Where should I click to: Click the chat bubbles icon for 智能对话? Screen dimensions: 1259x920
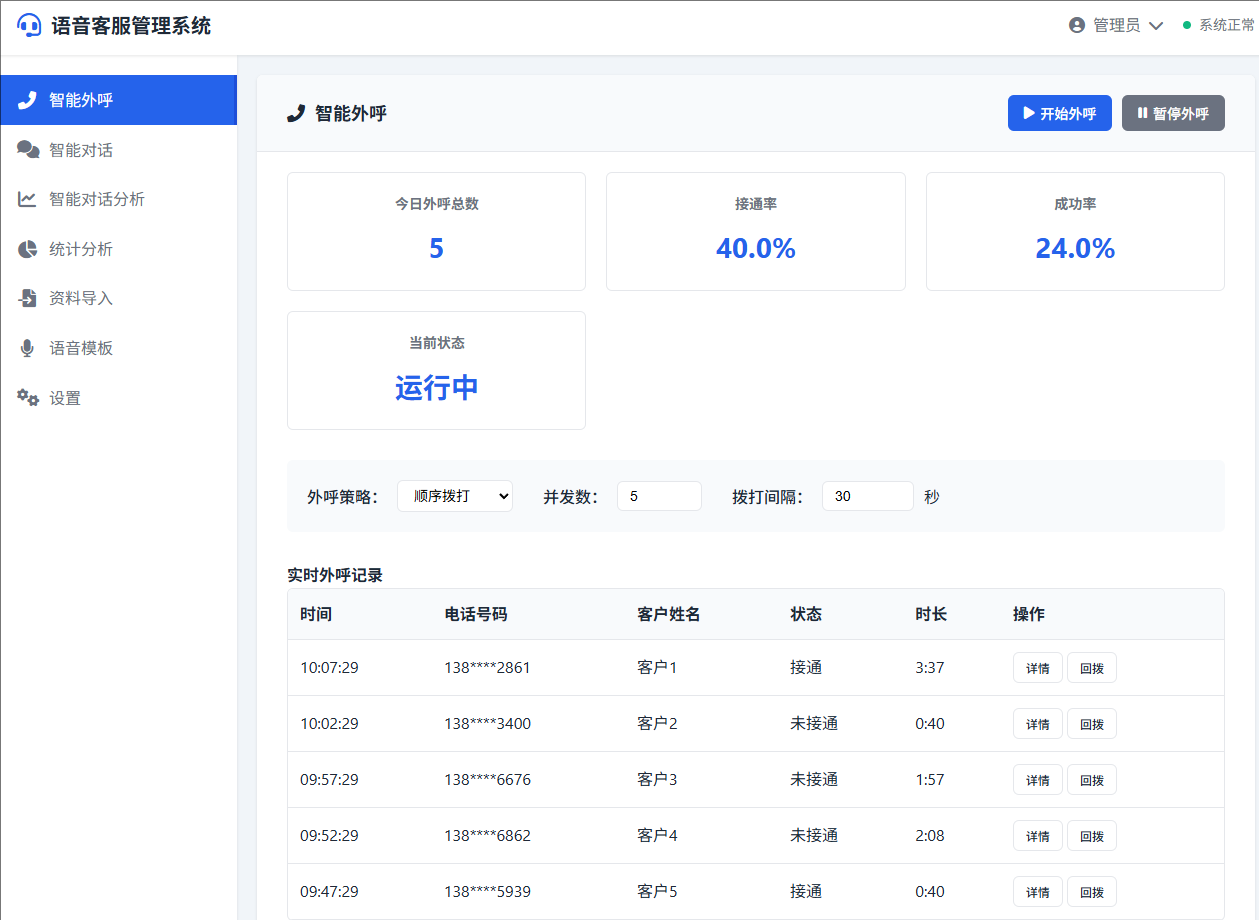(28, 150)
